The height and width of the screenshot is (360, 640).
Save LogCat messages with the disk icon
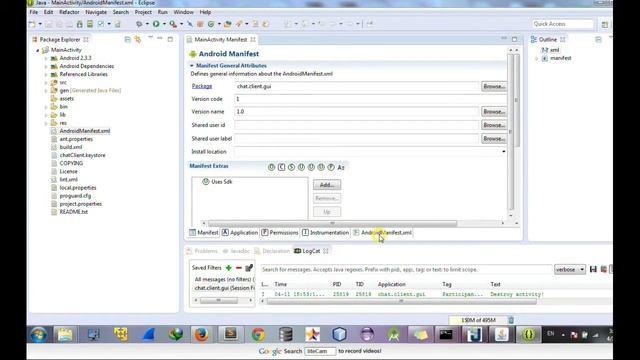coord(593,269)
